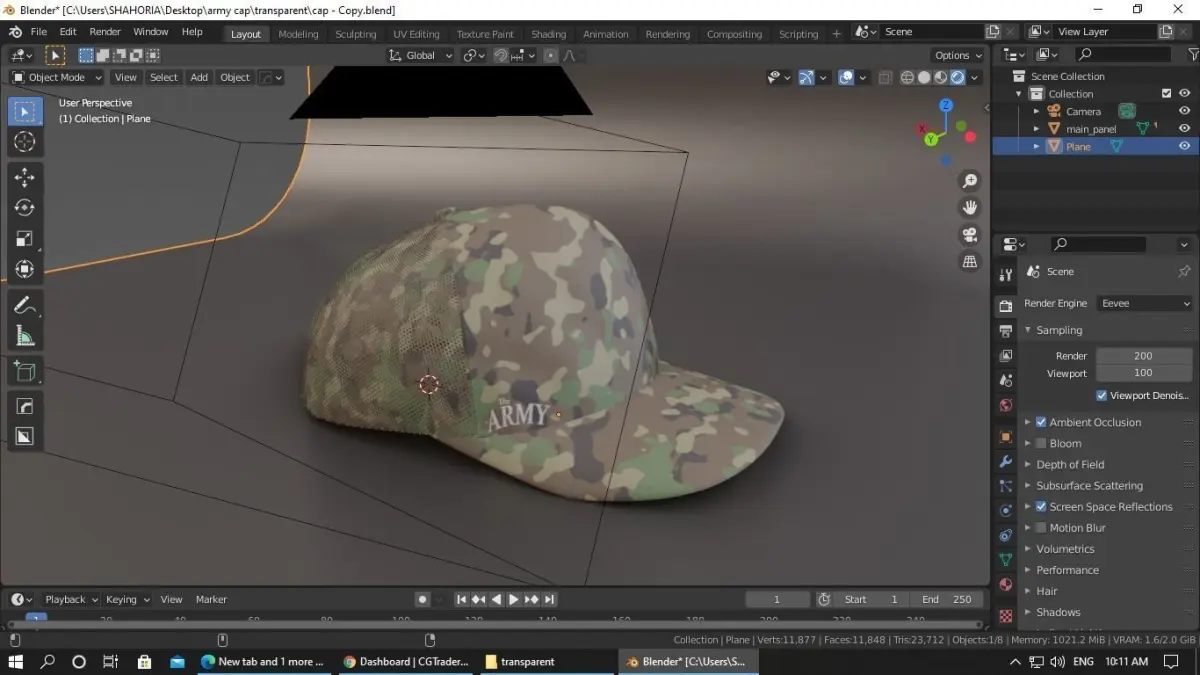This screenshot has height=675, width=1200.
Task: Switch to solid viewport shading
Action: 924,77
